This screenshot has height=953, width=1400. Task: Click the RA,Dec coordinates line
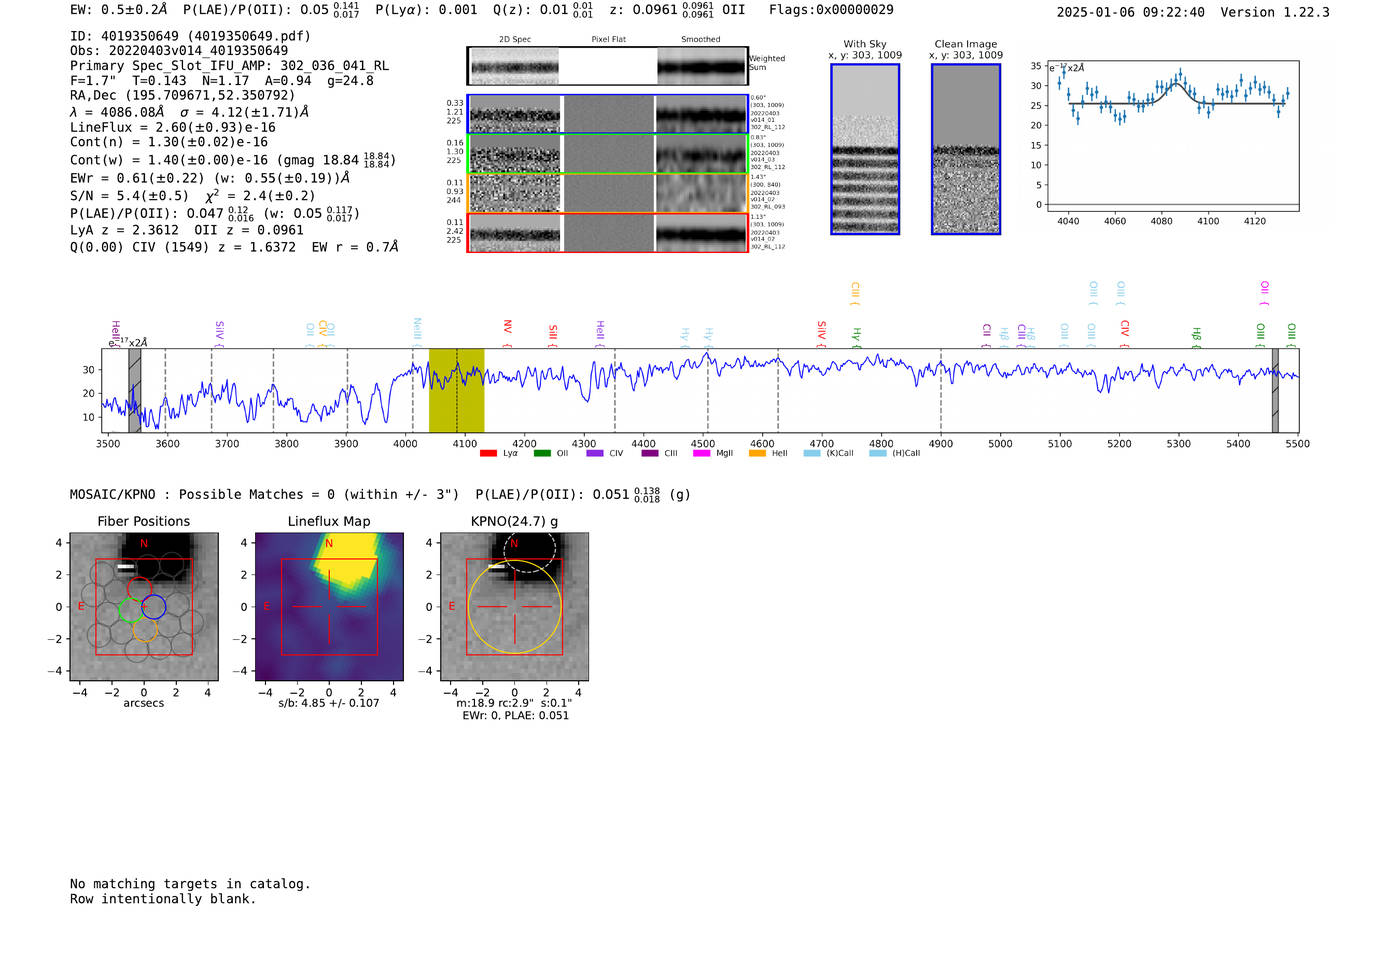point(183,96)
